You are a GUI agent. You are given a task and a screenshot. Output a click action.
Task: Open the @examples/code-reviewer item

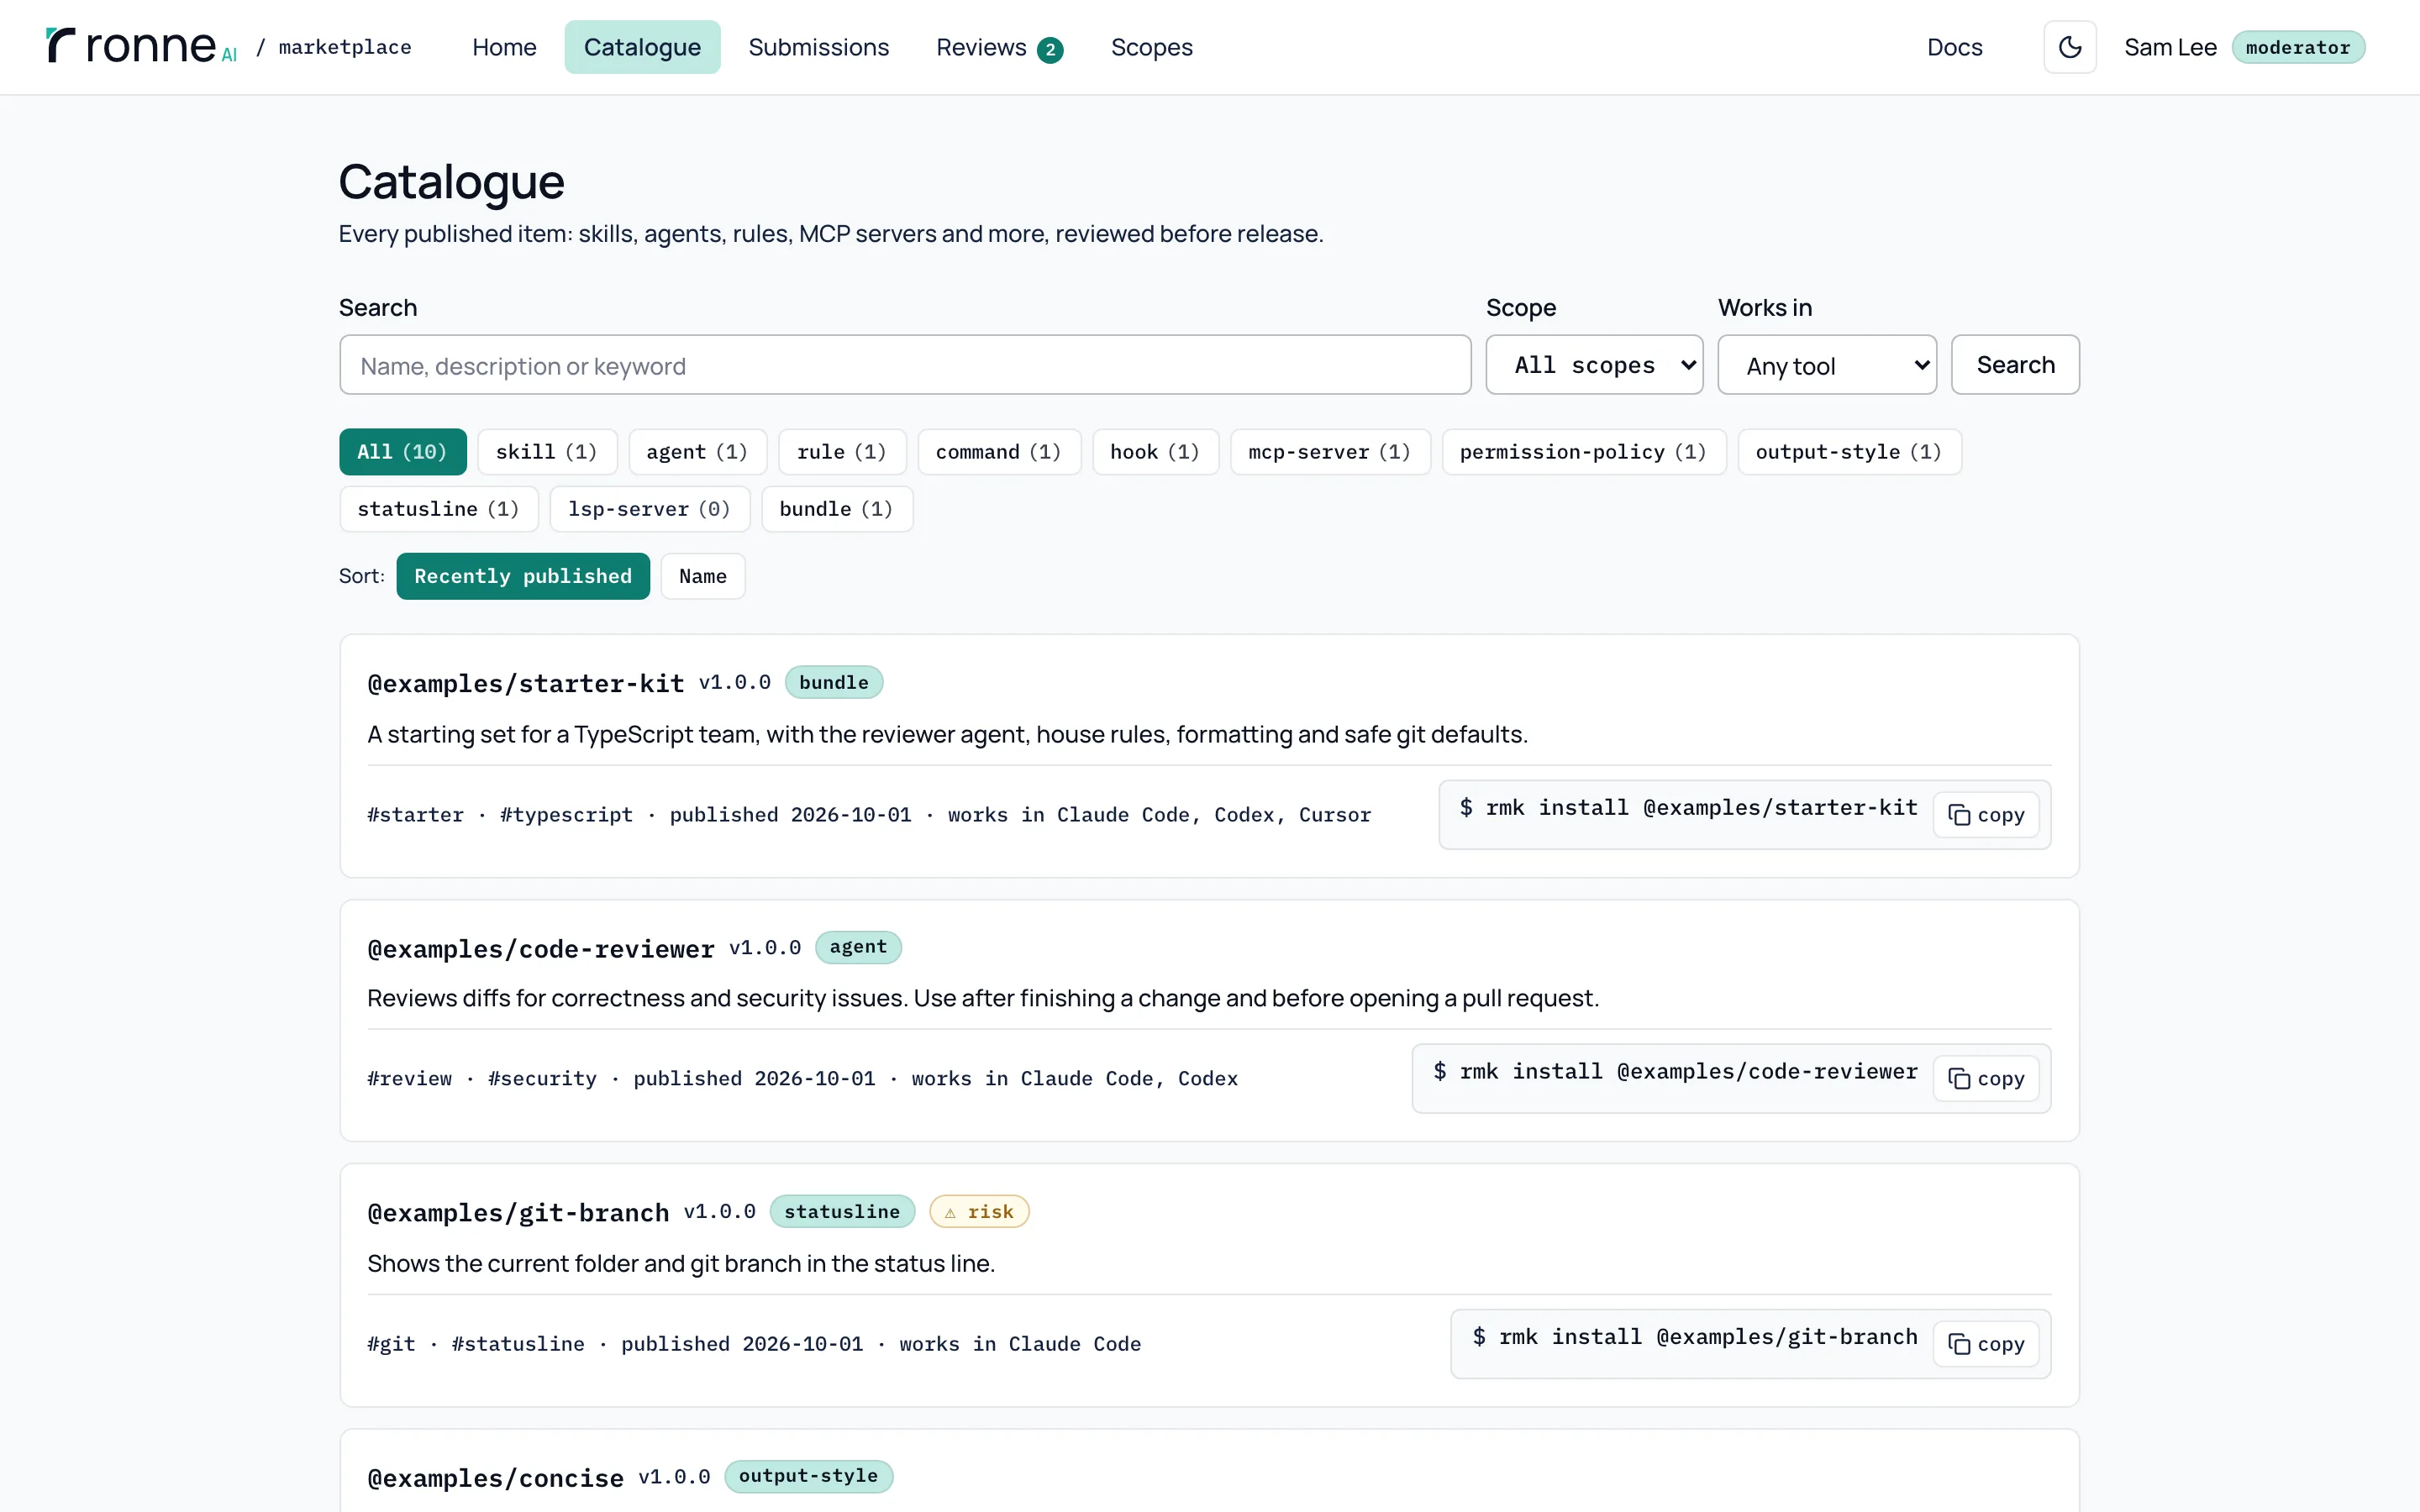pos(541,948)
